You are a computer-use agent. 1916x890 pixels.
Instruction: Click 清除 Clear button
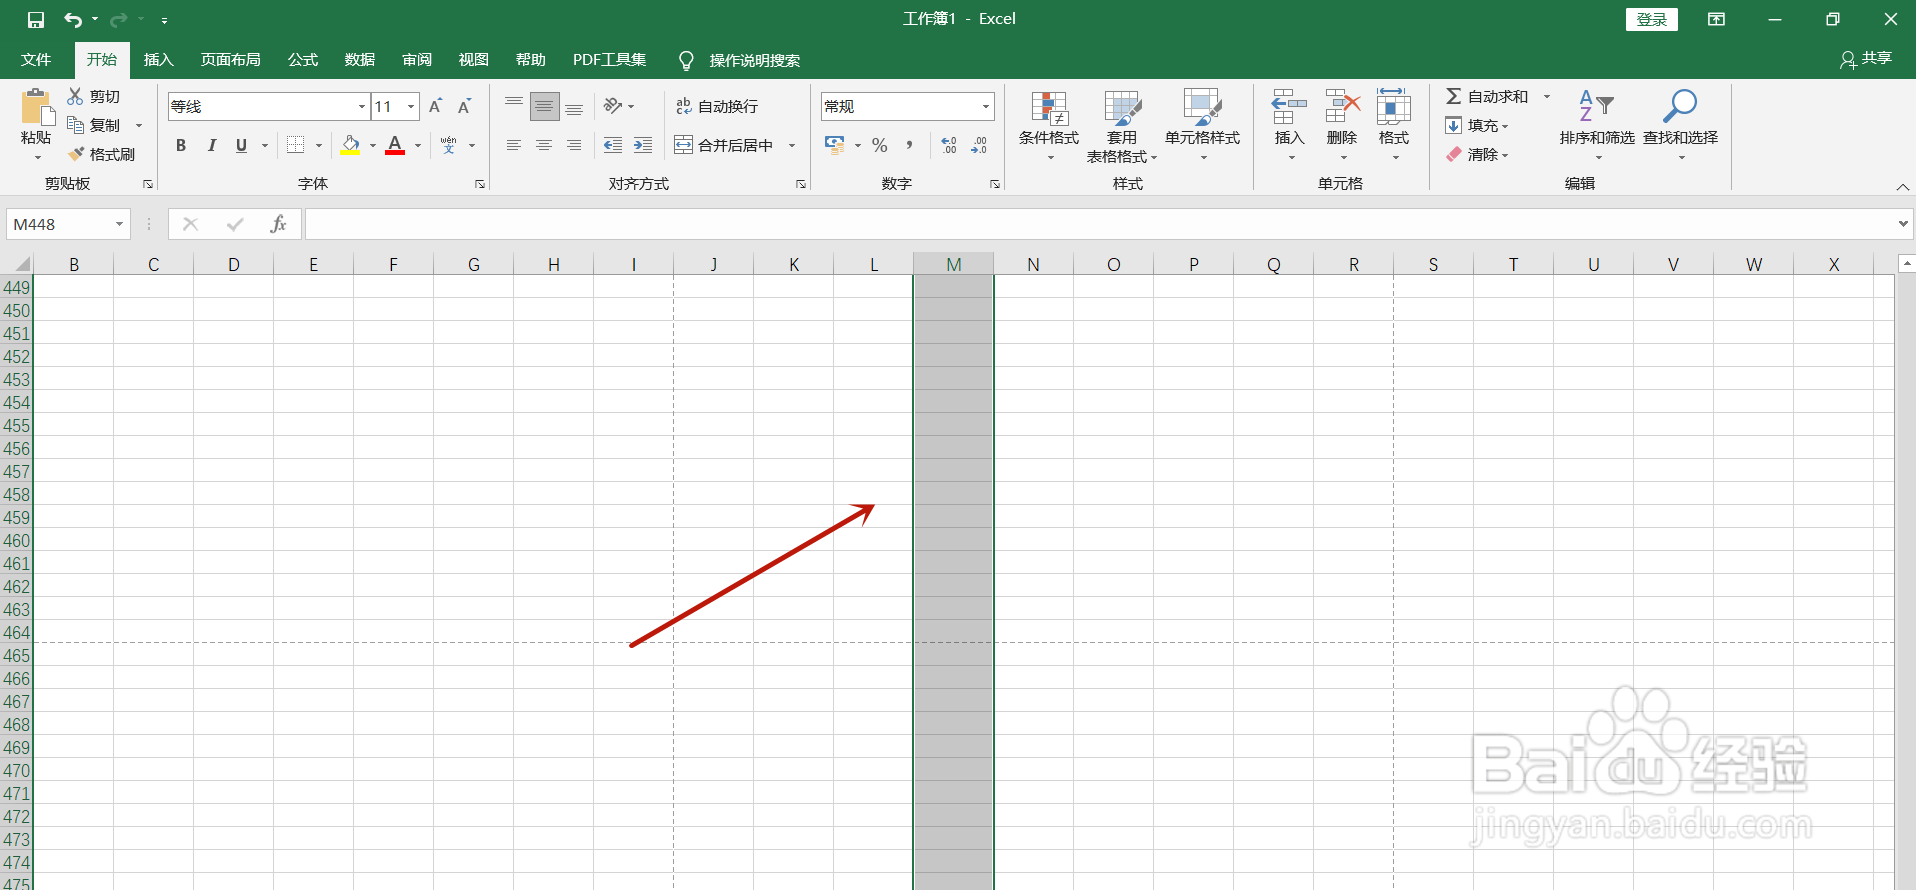(1477, 154)
